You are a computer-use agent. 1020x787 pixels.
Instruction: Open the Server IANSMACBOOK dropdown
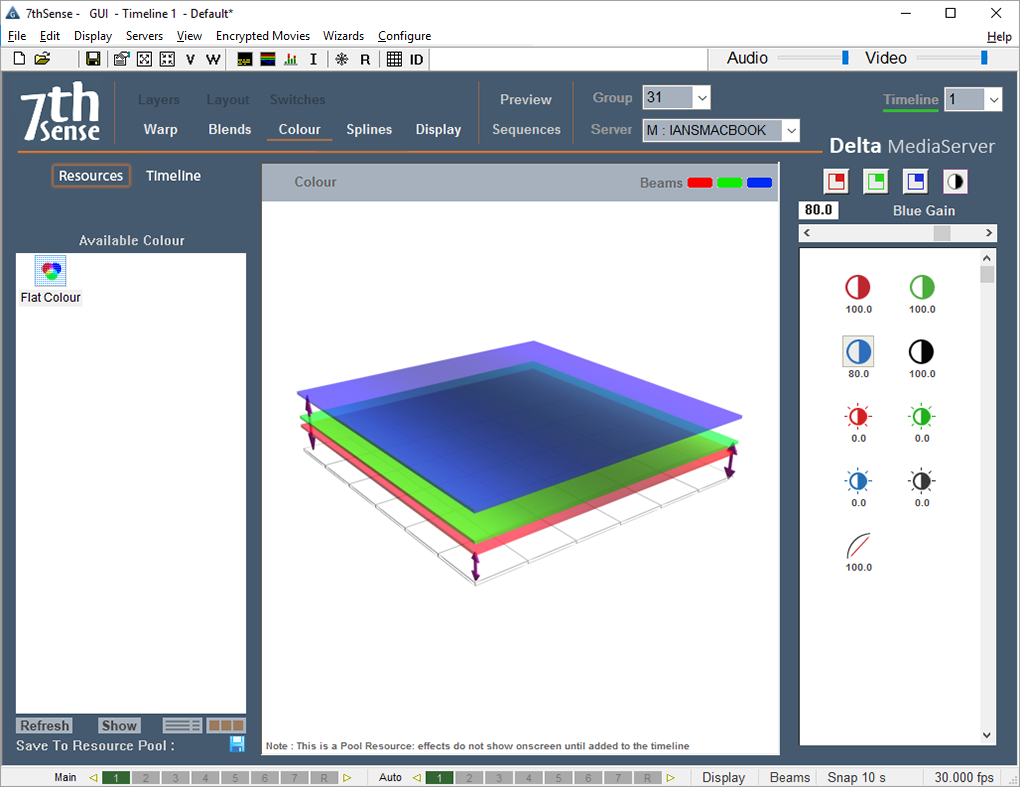point(791,130)
